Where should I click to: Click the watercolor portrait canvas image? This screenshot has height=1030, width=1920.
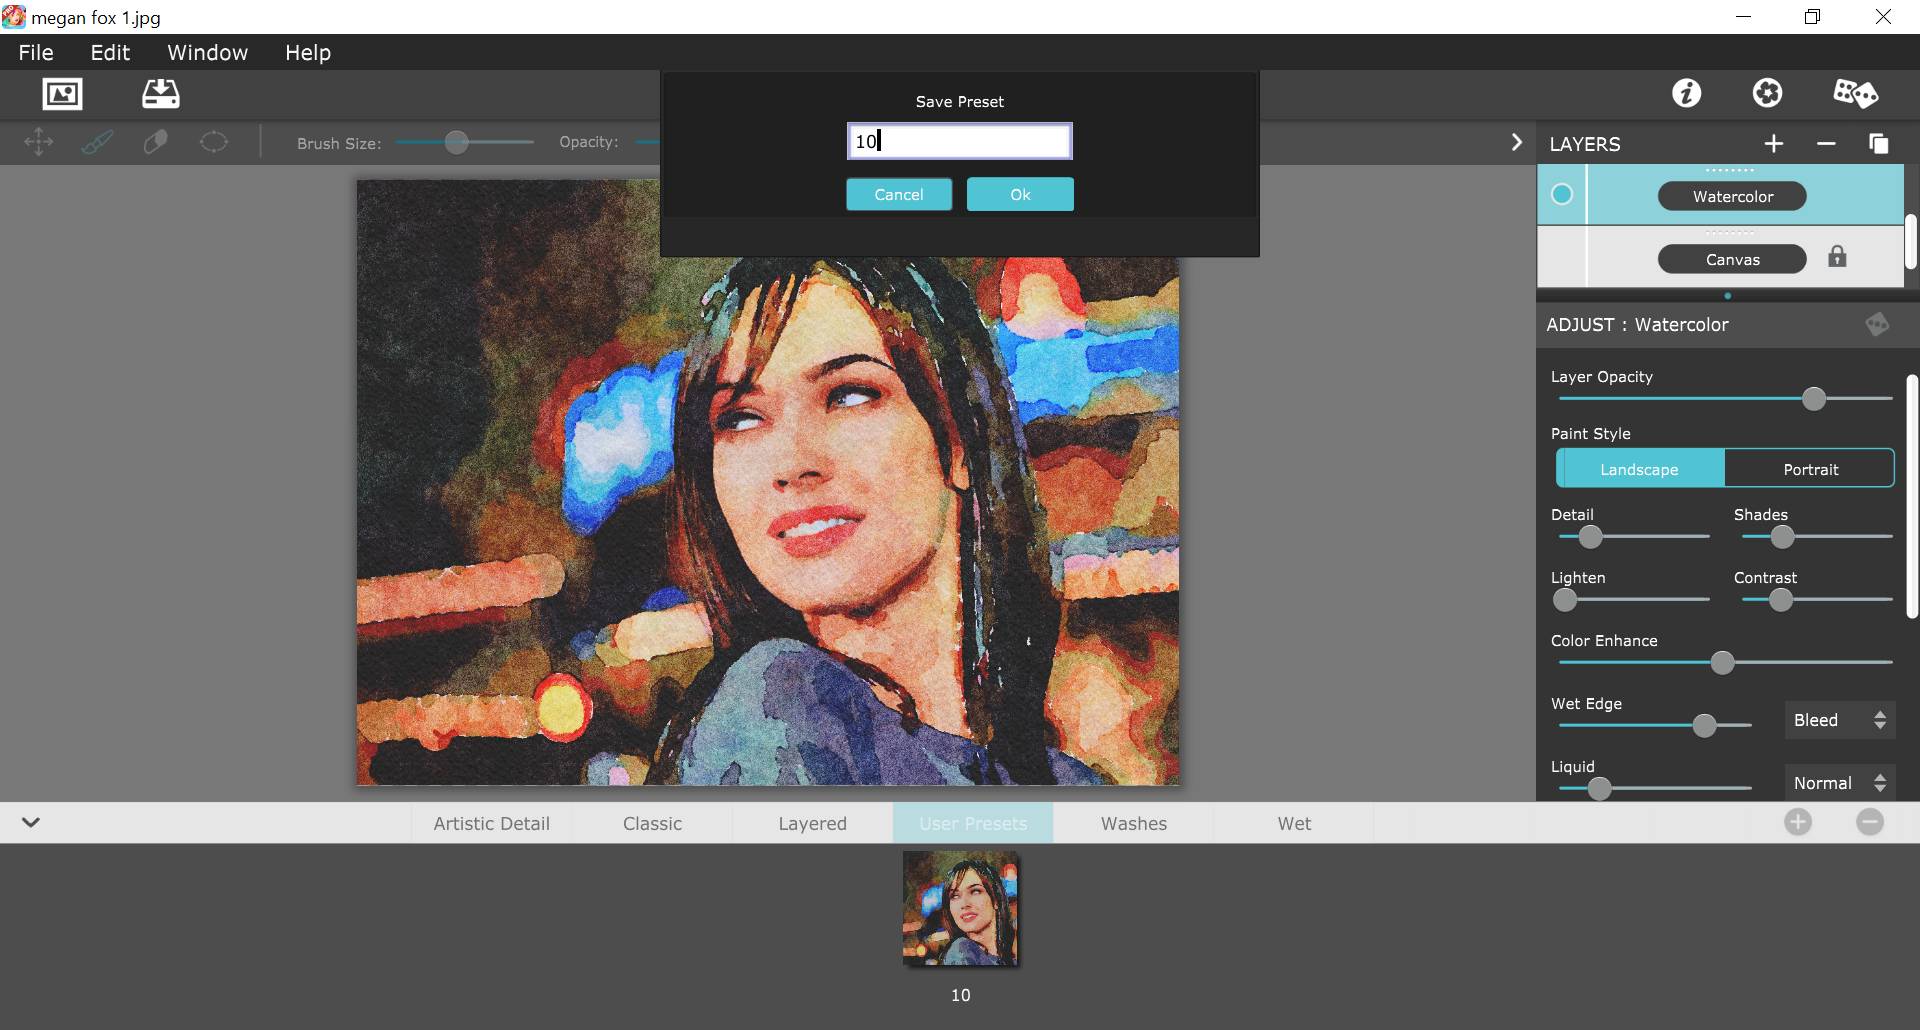pyautogui.click(x=768, y=482)
